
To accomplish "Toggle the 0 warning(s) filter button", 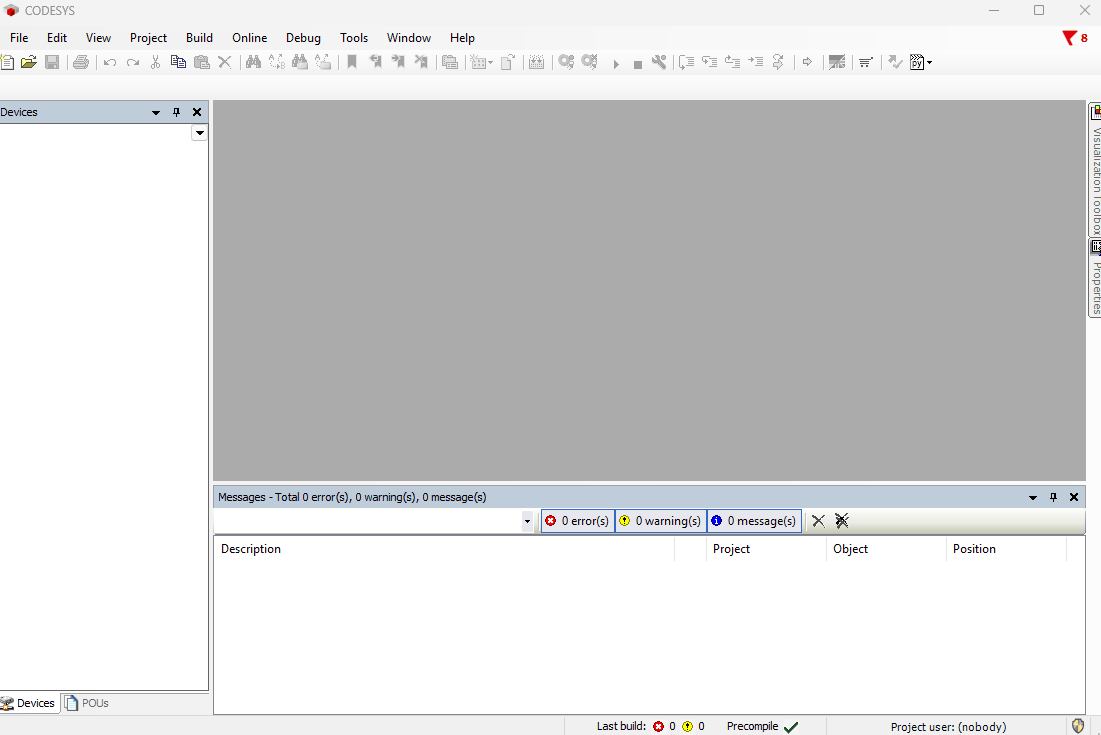I will point(661,521).
